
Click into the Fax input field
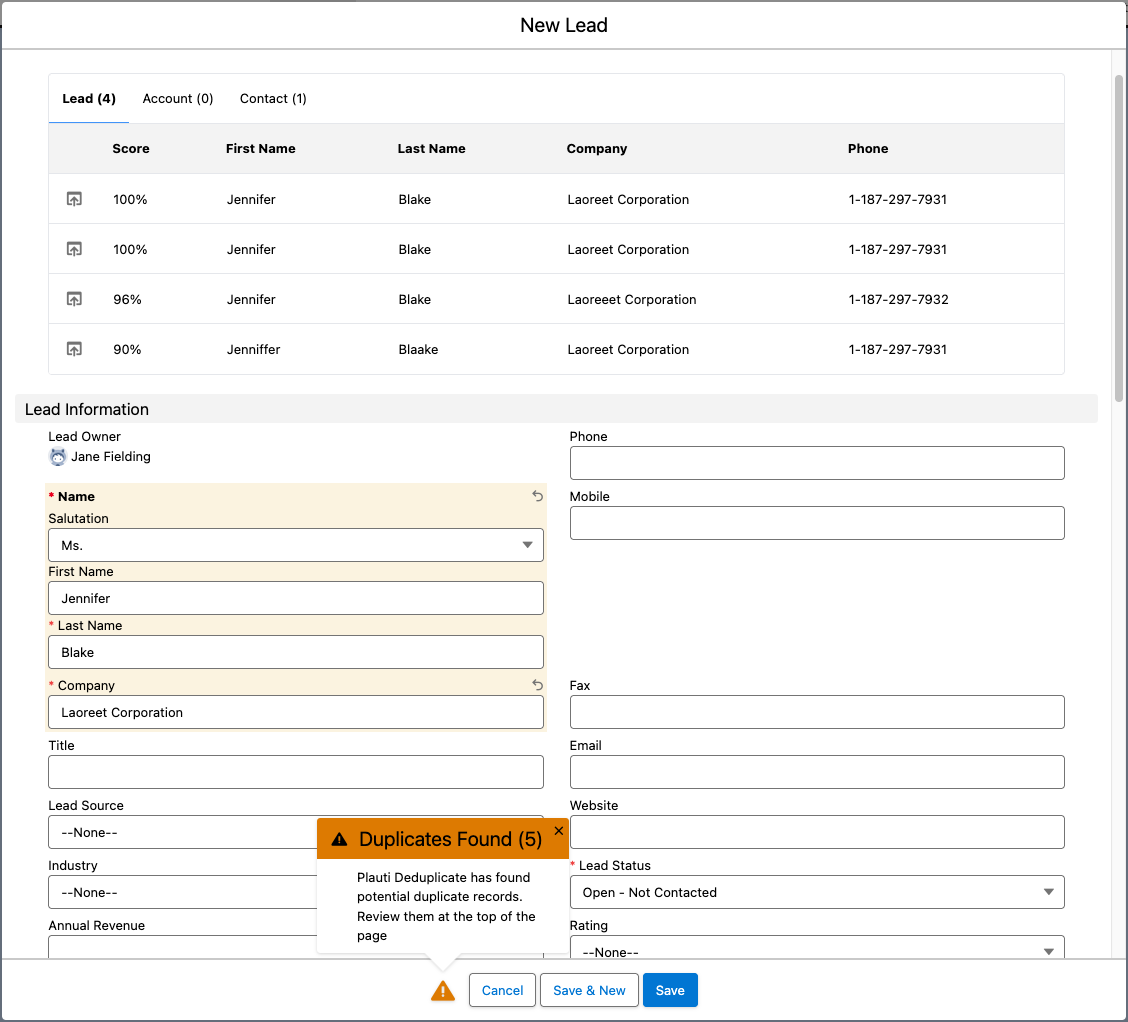tap(817, 712)
